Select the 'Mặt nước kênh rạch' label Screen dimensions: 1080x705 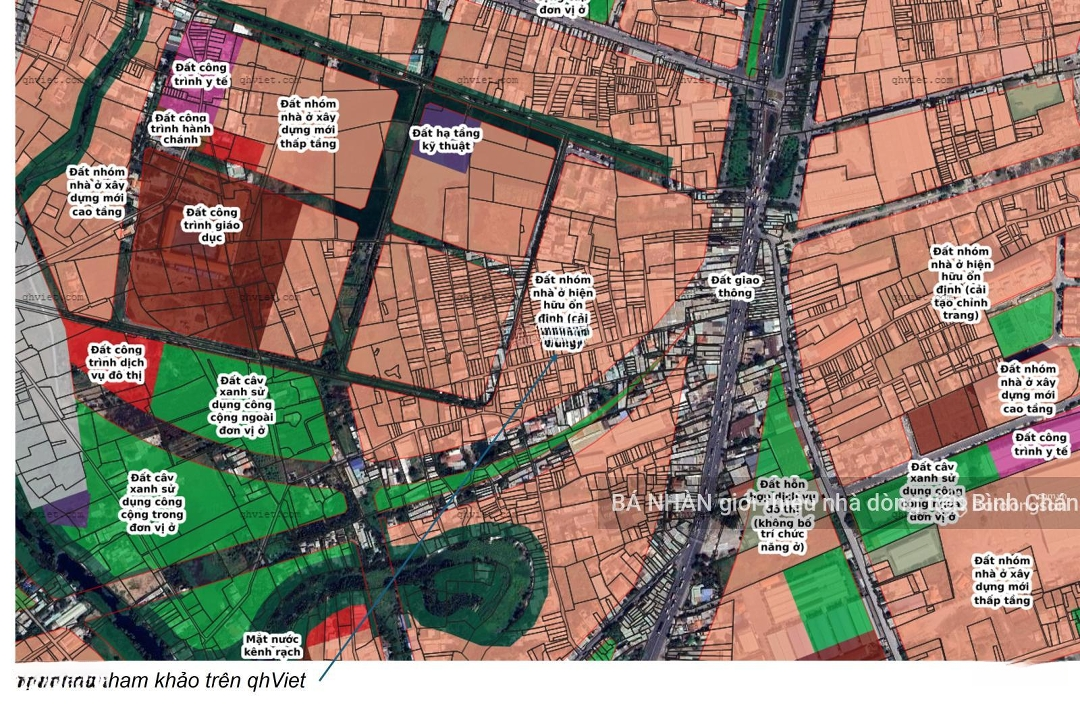(x=272, y=644)
